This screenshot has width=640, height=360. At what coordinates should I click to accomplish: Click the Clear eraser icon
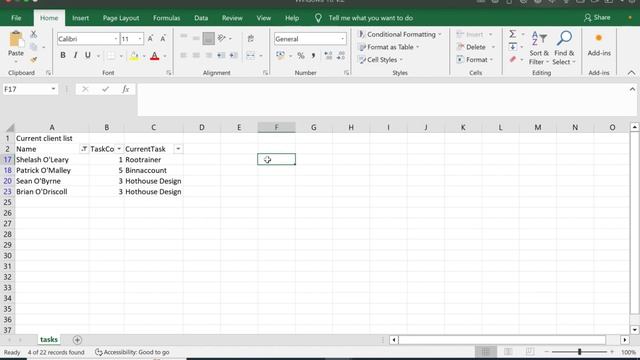[513, 60]
